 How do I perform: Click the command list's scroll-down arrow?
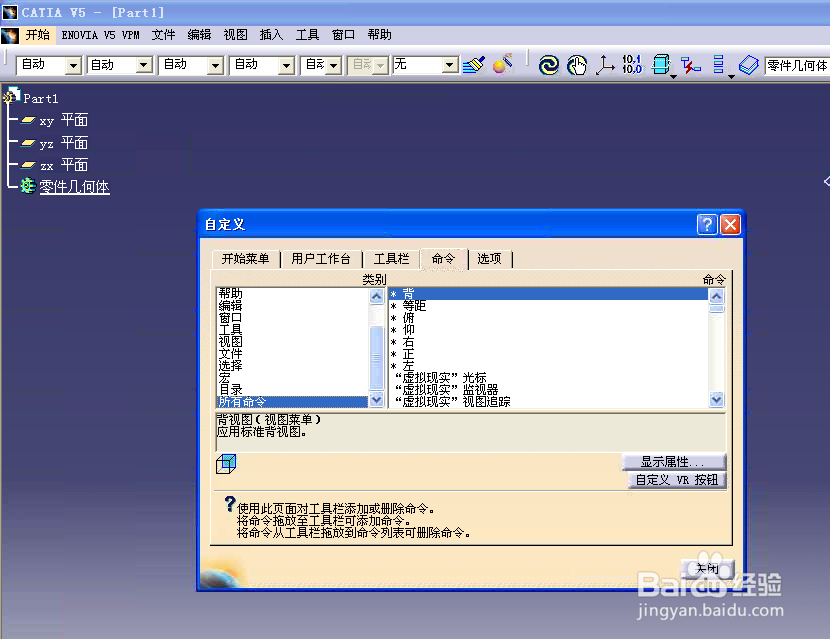(717, 399)
